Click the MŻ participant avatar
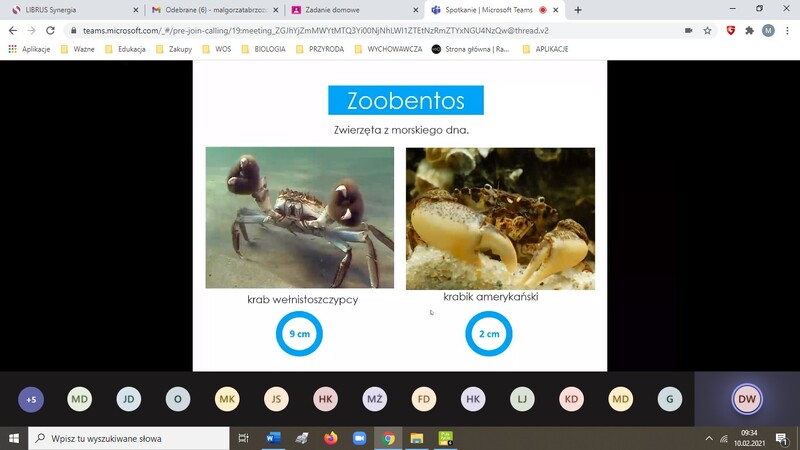The height and width of the screenshot is (450, 800). click(375, 400)
